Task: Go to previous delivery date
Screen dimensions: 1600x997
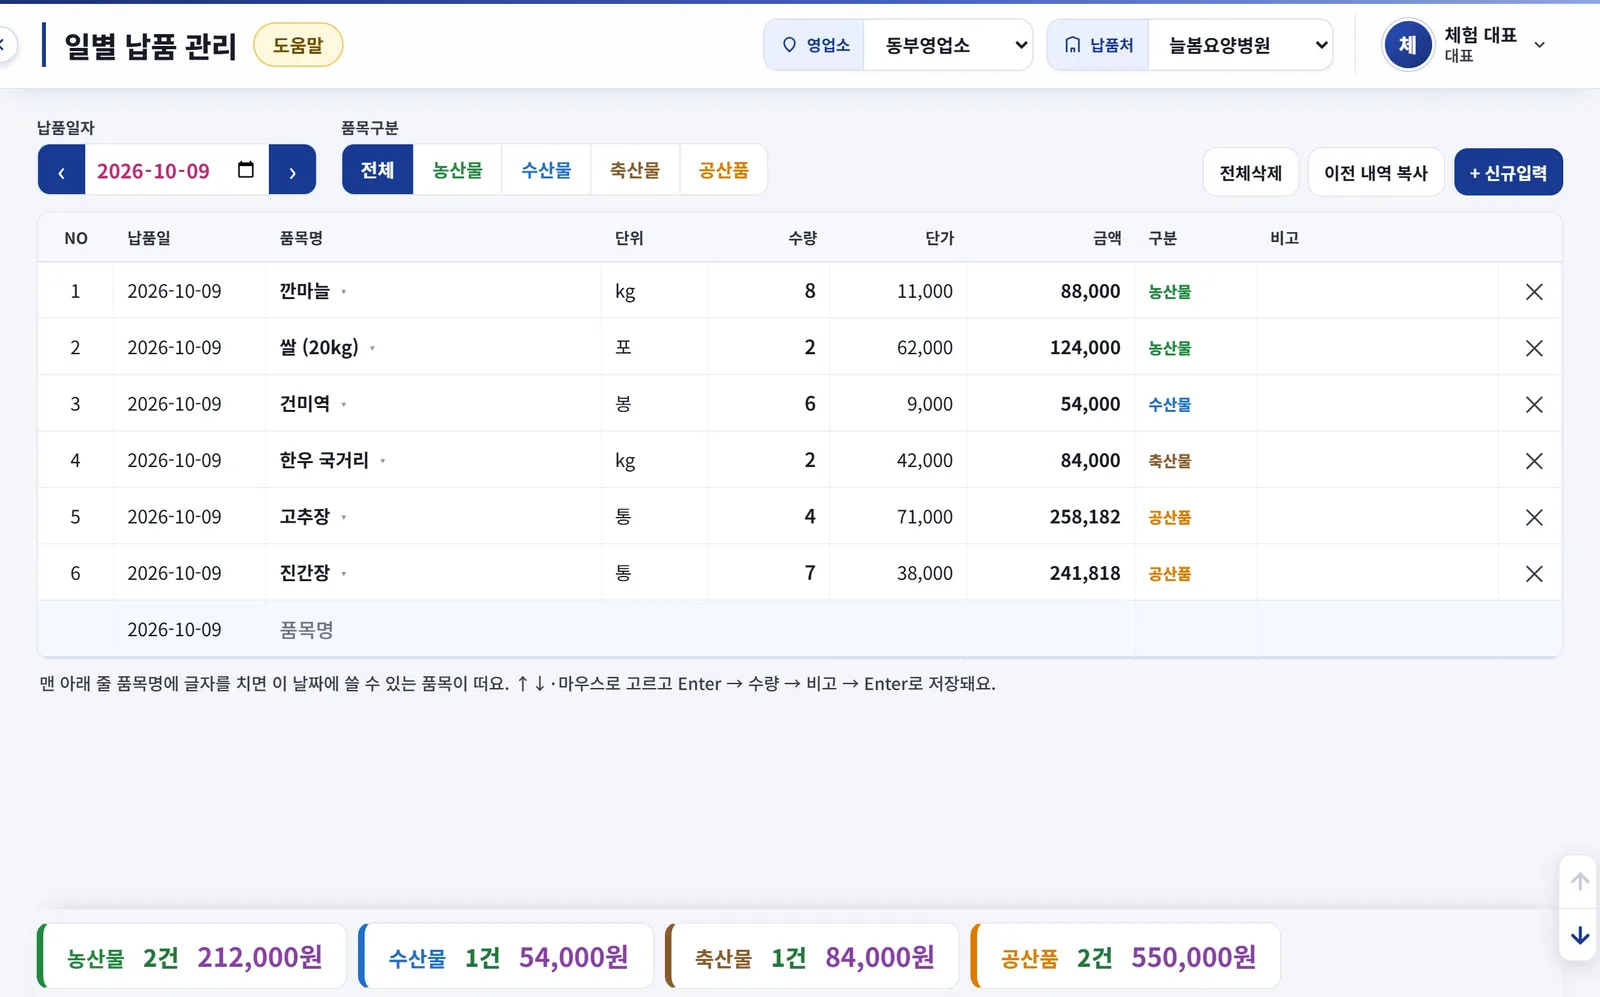Action: (61, 170)
